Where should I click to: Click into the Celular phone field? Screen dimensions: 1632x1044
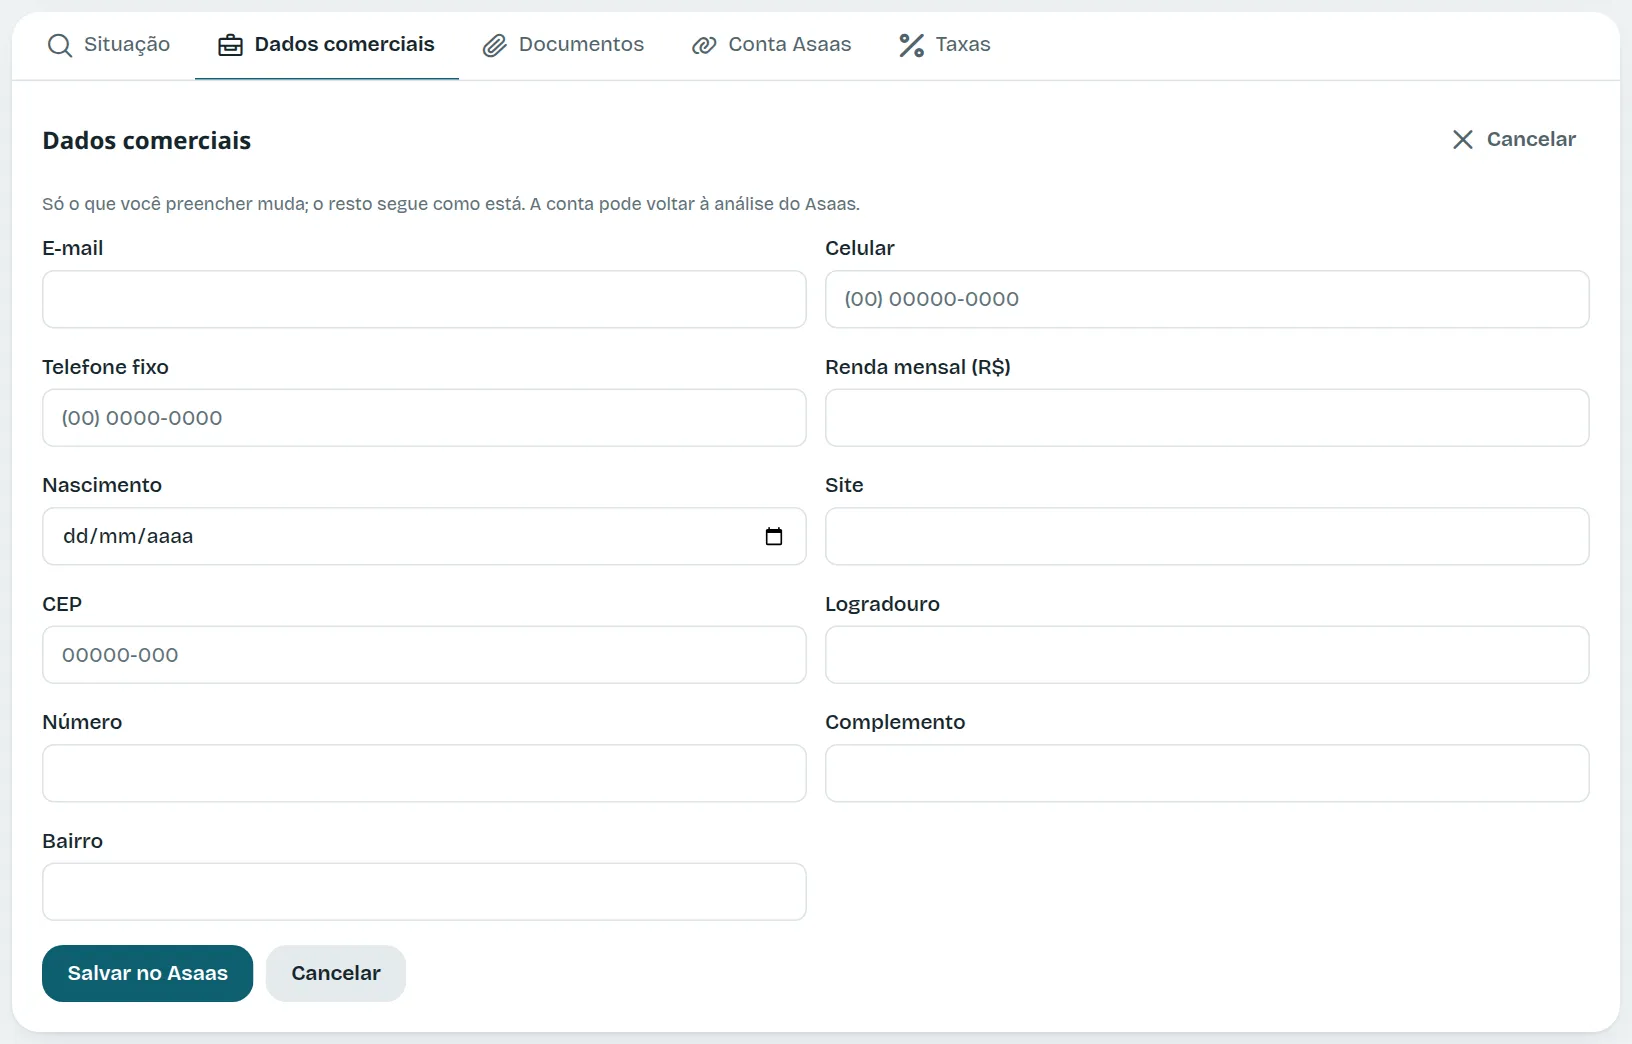coord(1207,299)
